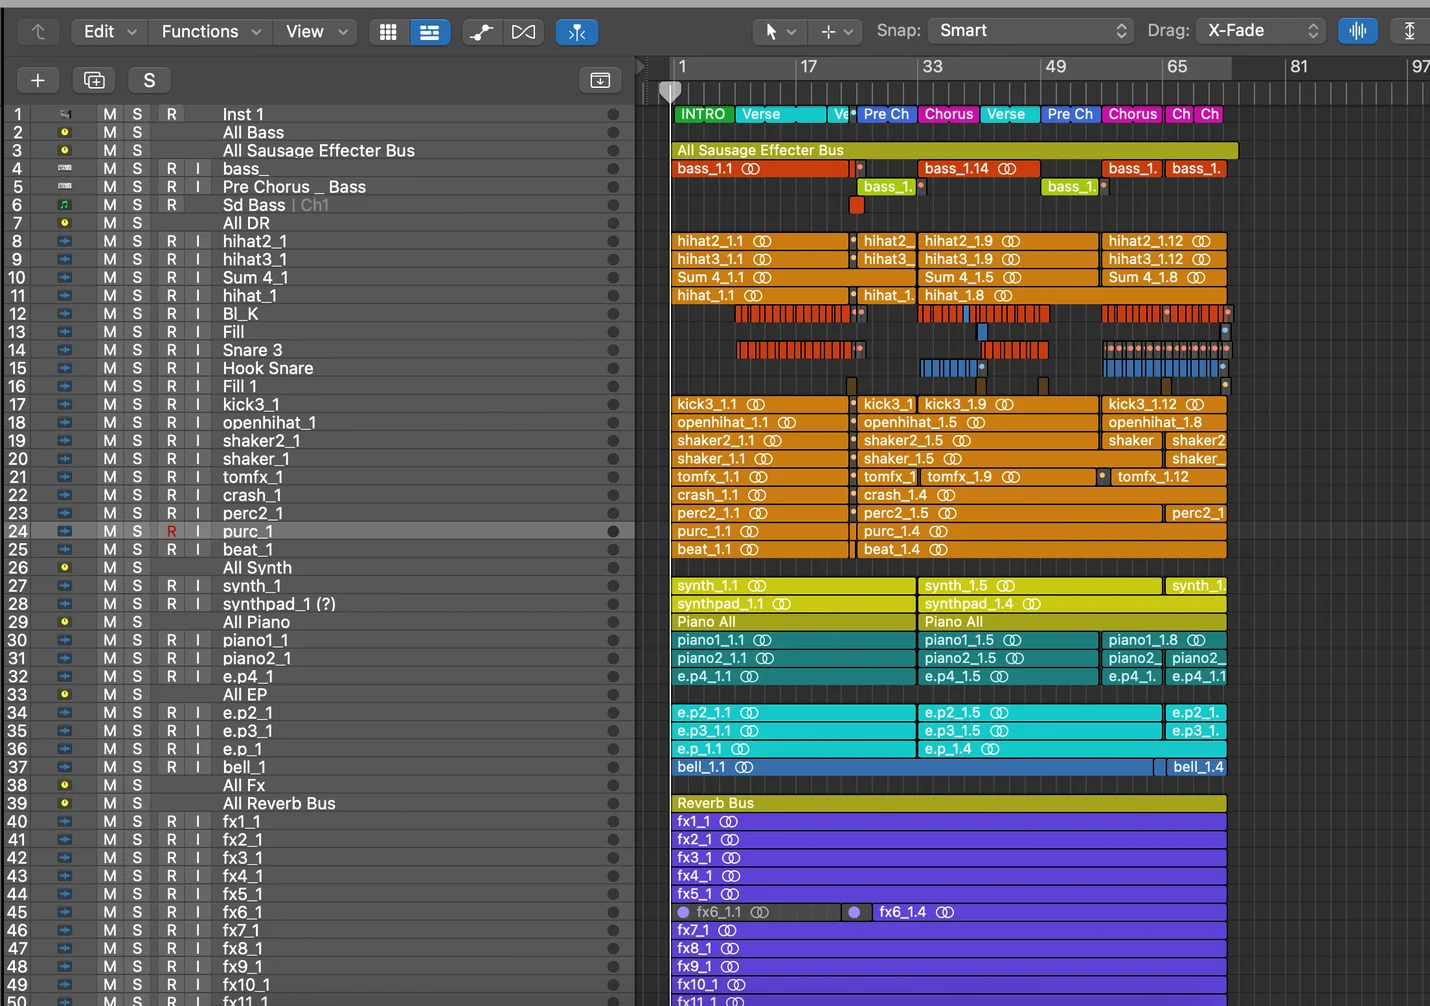Select the muted fx6_1.1 region
1430x1006 pixels.
coord(756,912)
